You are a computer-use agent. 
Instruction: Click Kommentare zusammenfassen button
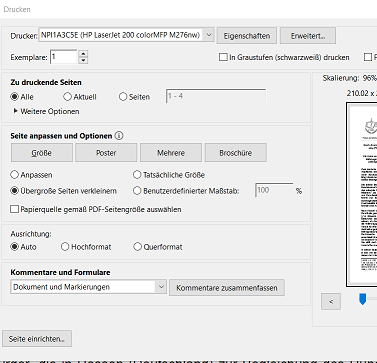coord(227,287)
